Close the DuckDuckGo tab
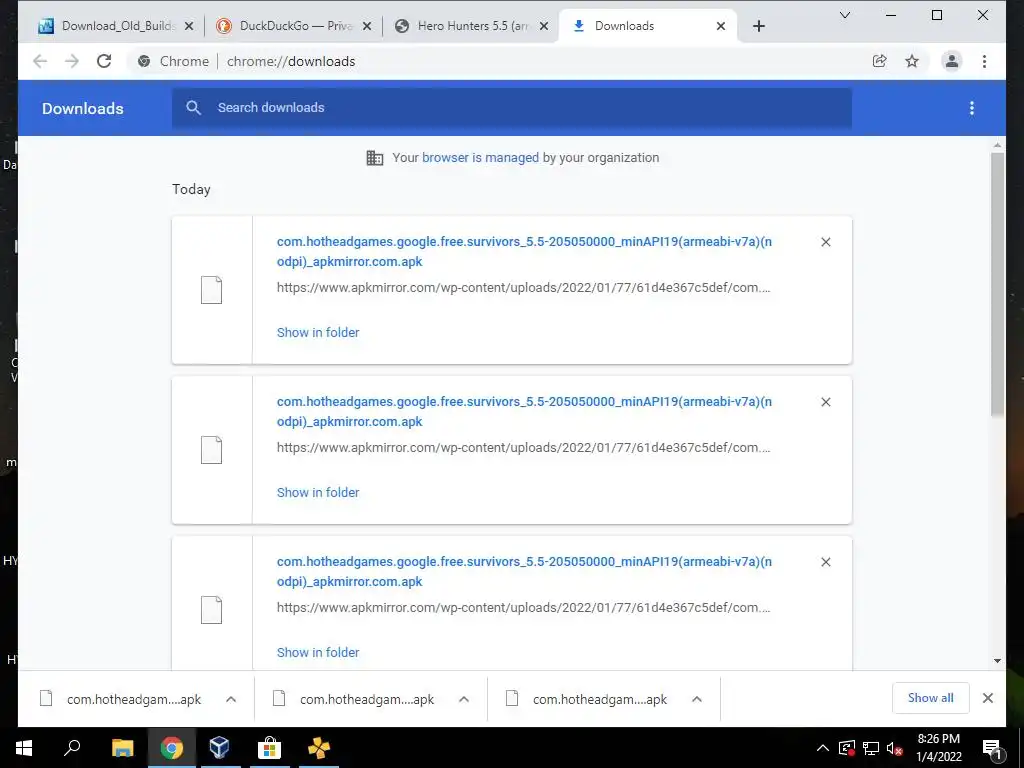The width and height of the screenshot is (1024, 768). [x=367, y=26]
